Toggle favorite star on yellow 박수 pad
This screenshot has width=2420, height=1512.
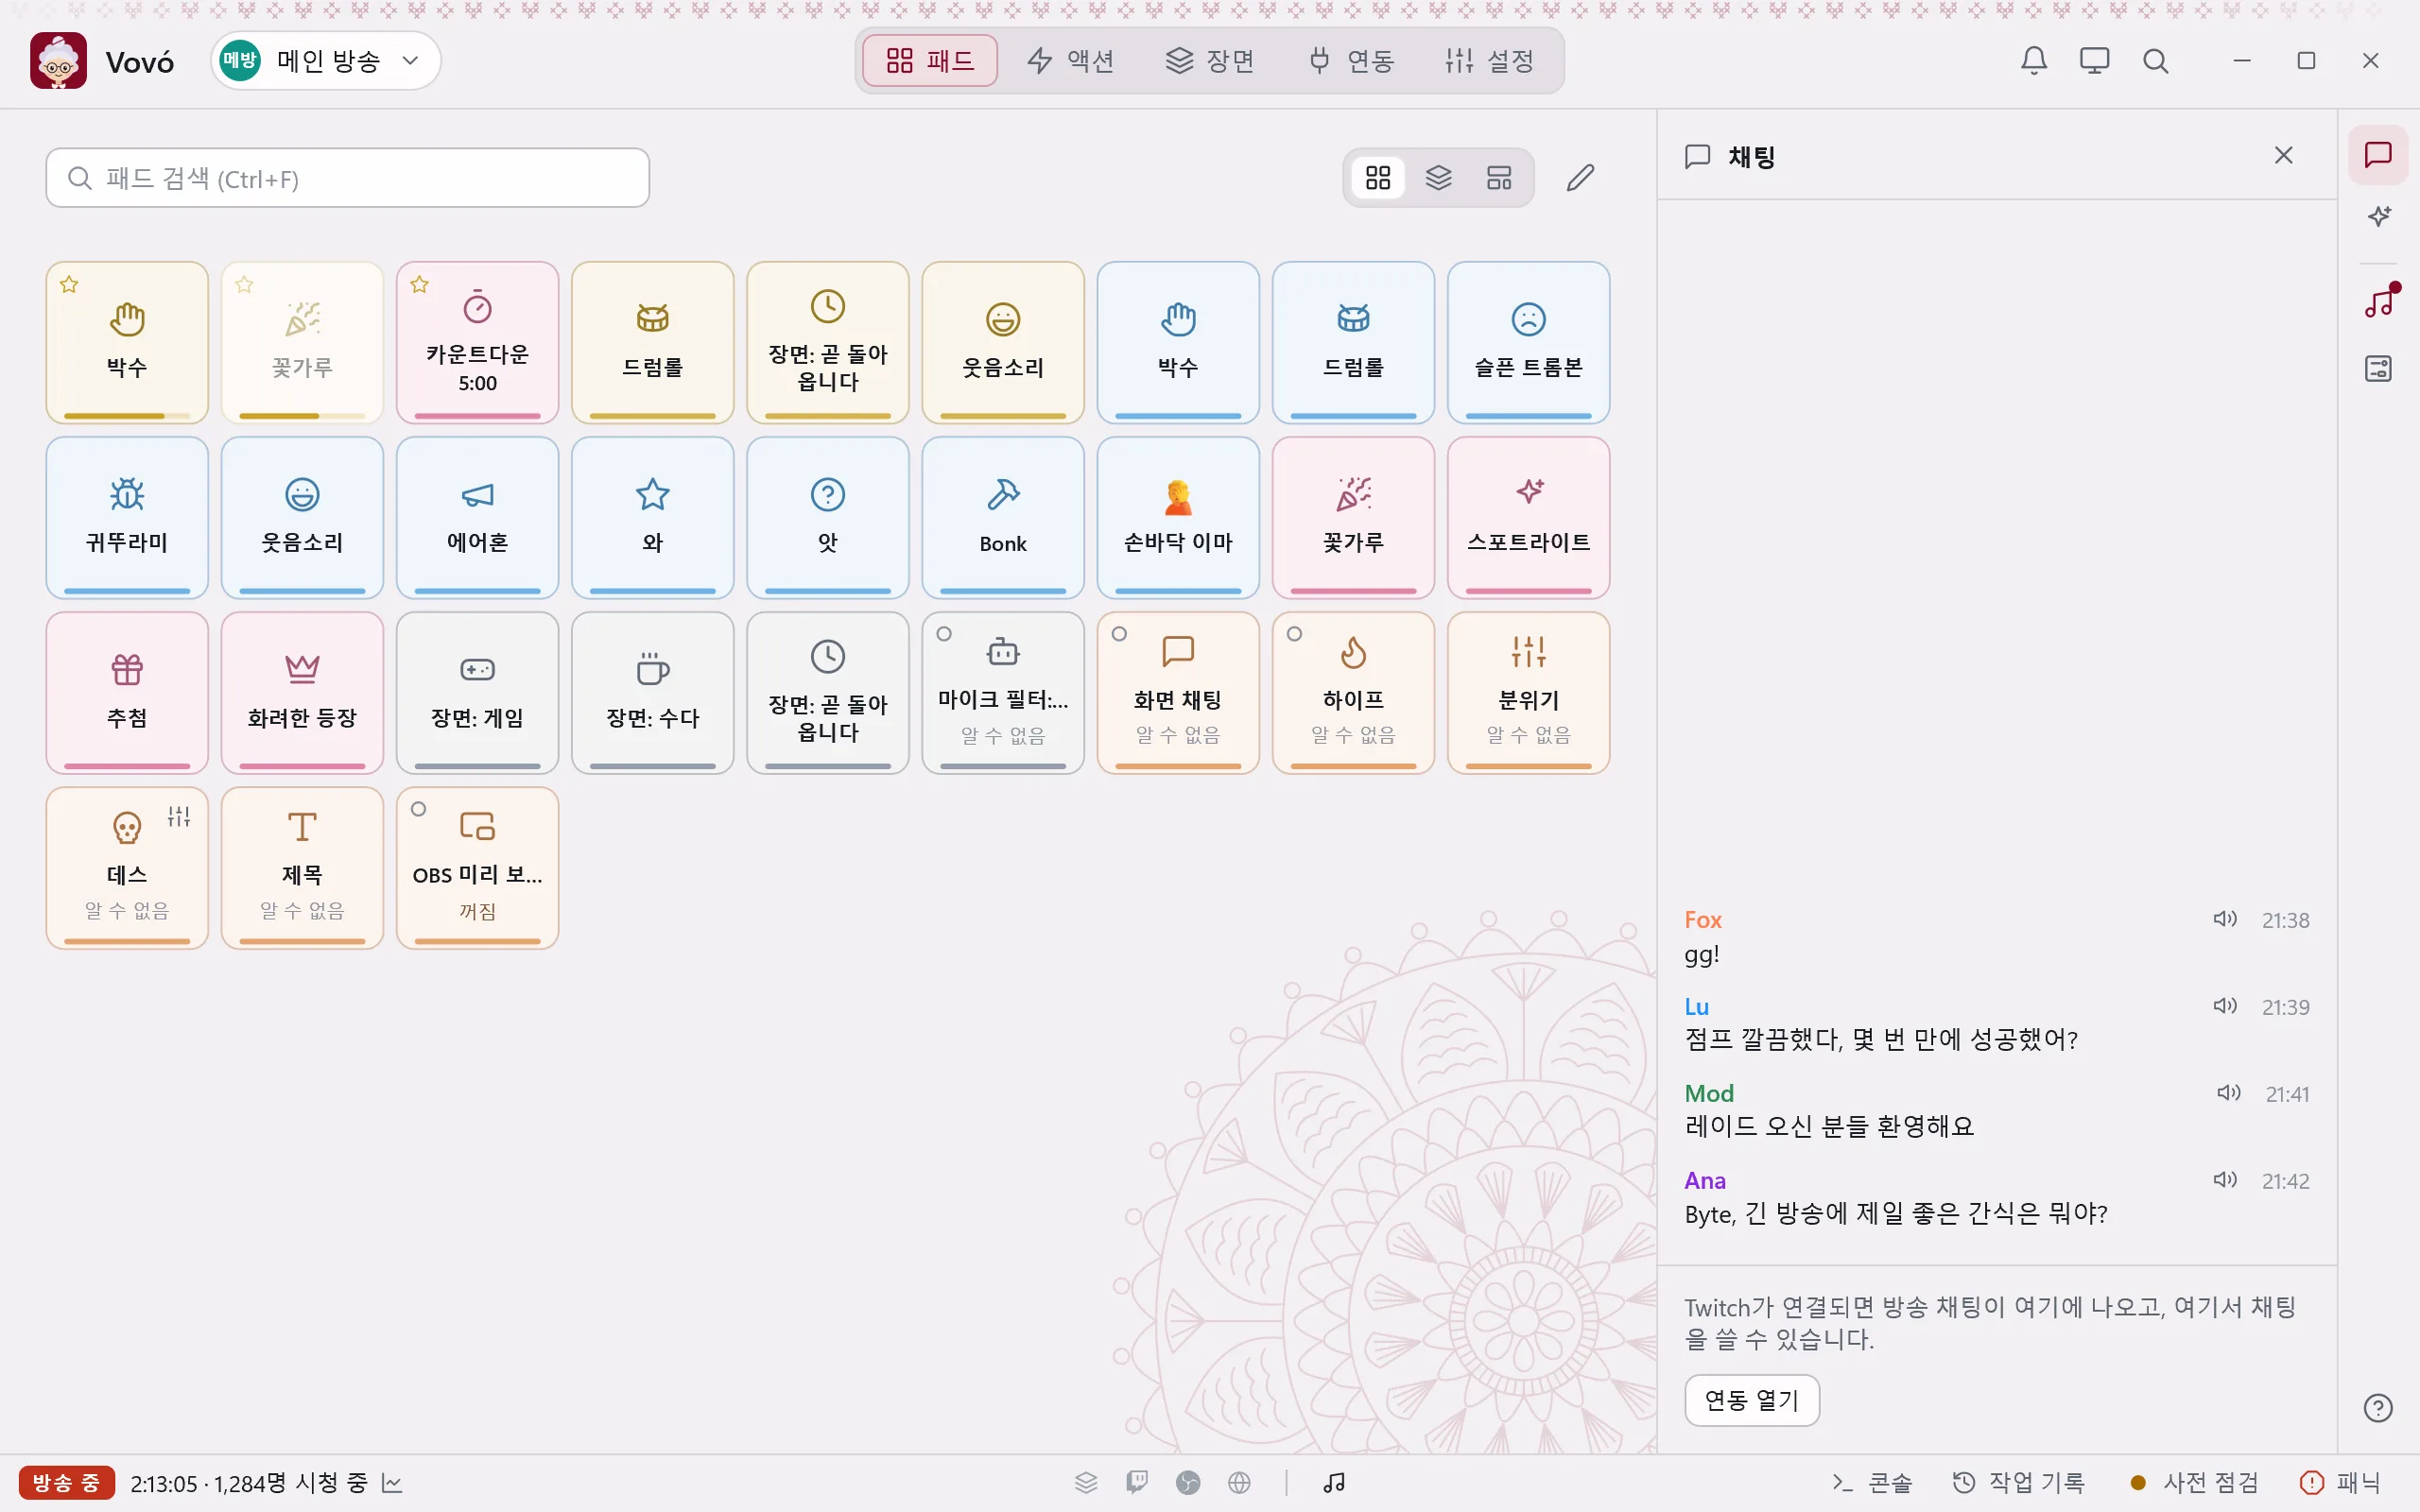pyautogui.click(x=69, y=285)
